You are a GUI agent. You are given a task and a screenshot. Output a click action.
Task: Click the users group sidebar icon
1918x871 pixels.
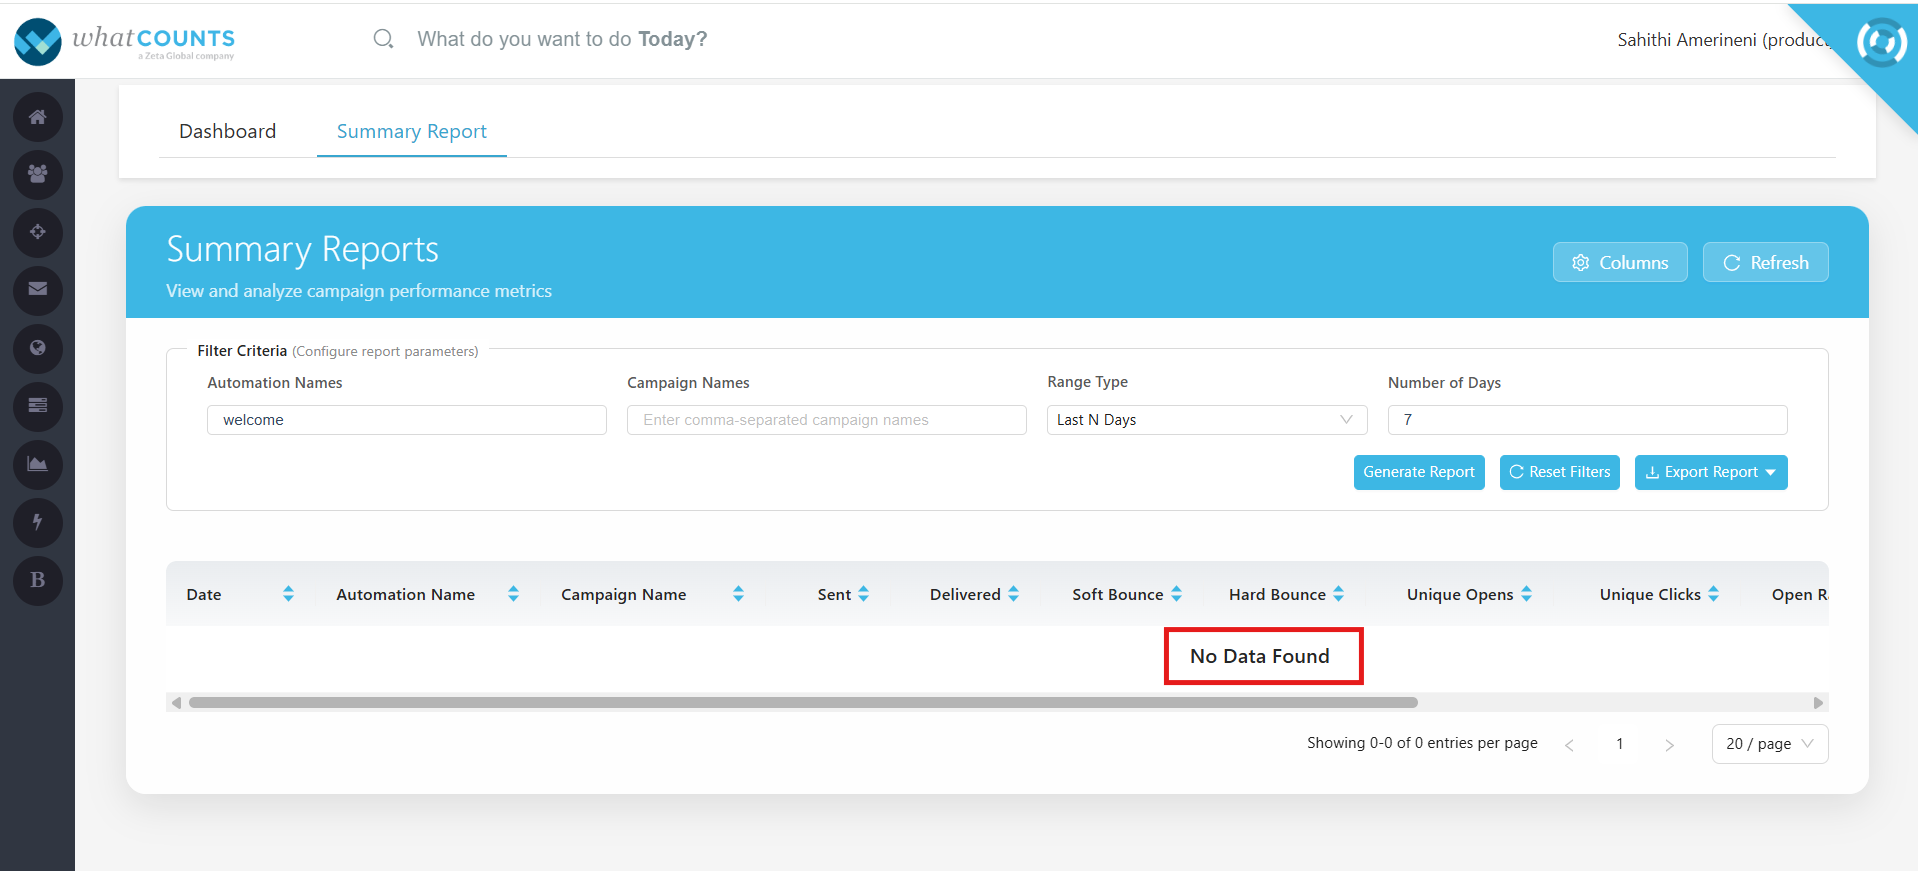(x=38, y=175)
